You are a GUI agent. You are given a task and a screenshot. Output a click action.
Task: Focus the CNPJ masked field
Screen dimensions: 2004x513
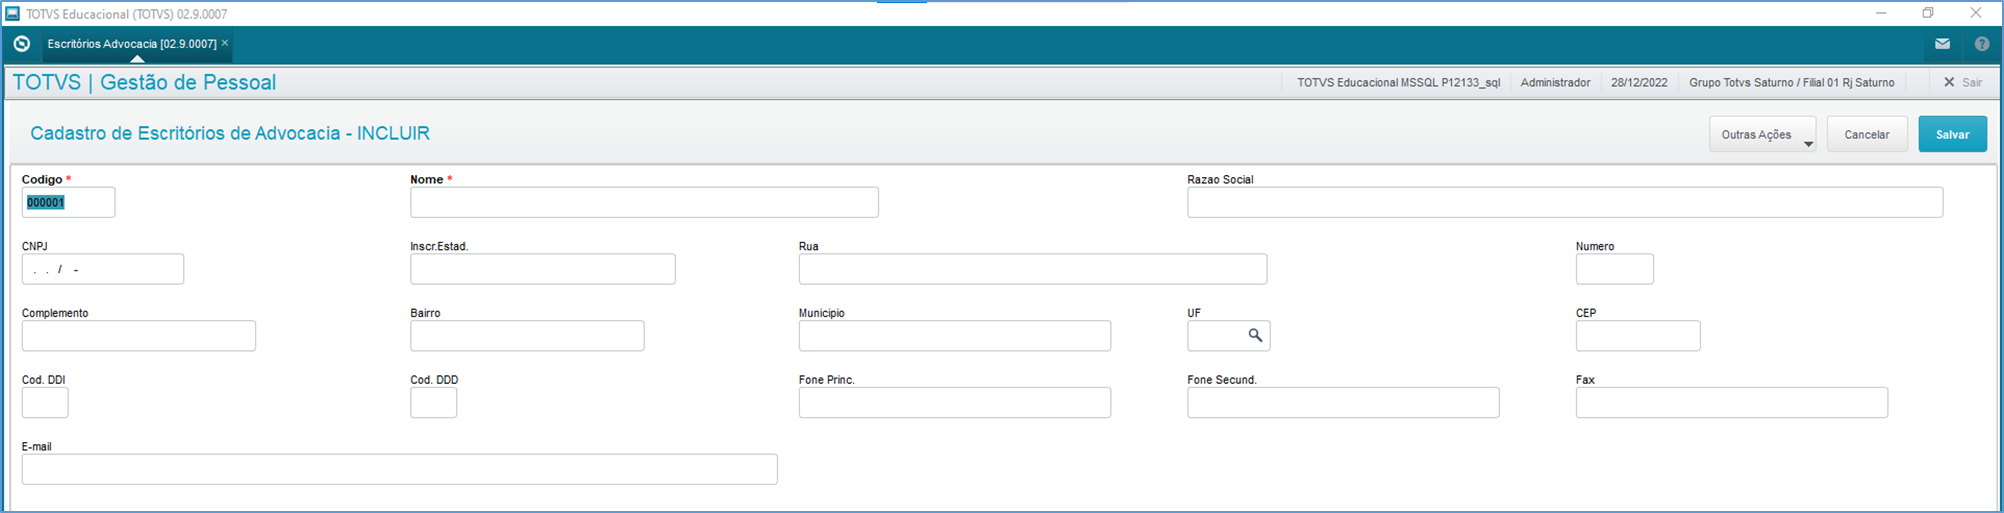(103, 269)
